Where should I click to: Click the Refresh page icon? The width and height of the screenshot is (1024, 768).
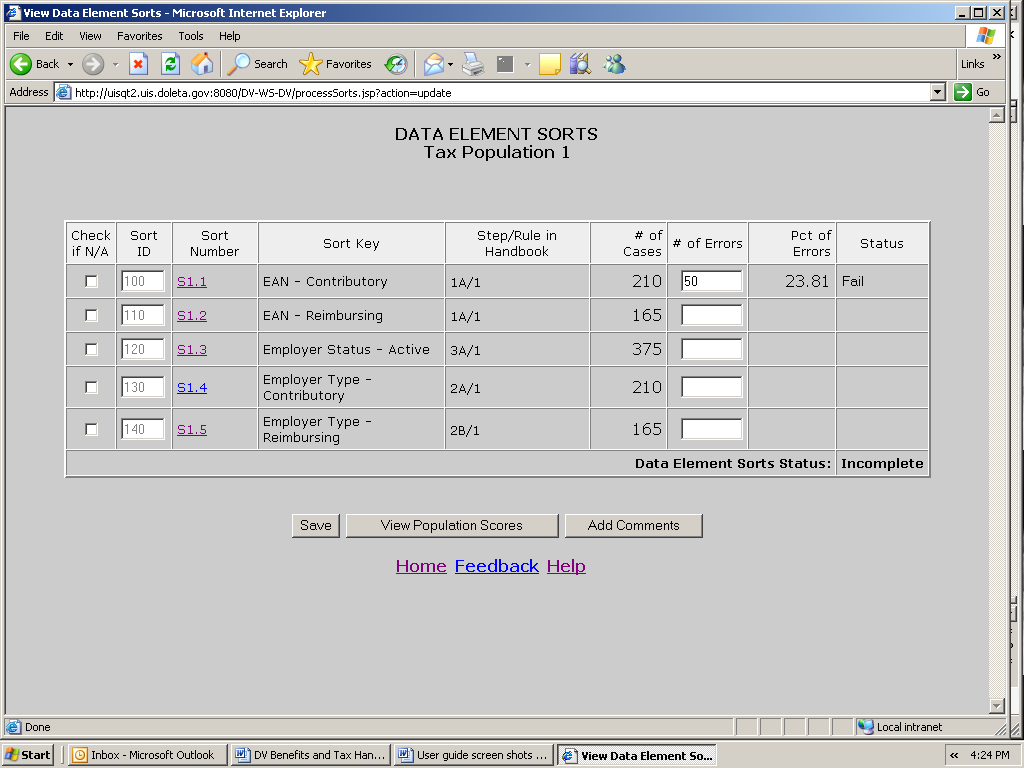point(170,64)
